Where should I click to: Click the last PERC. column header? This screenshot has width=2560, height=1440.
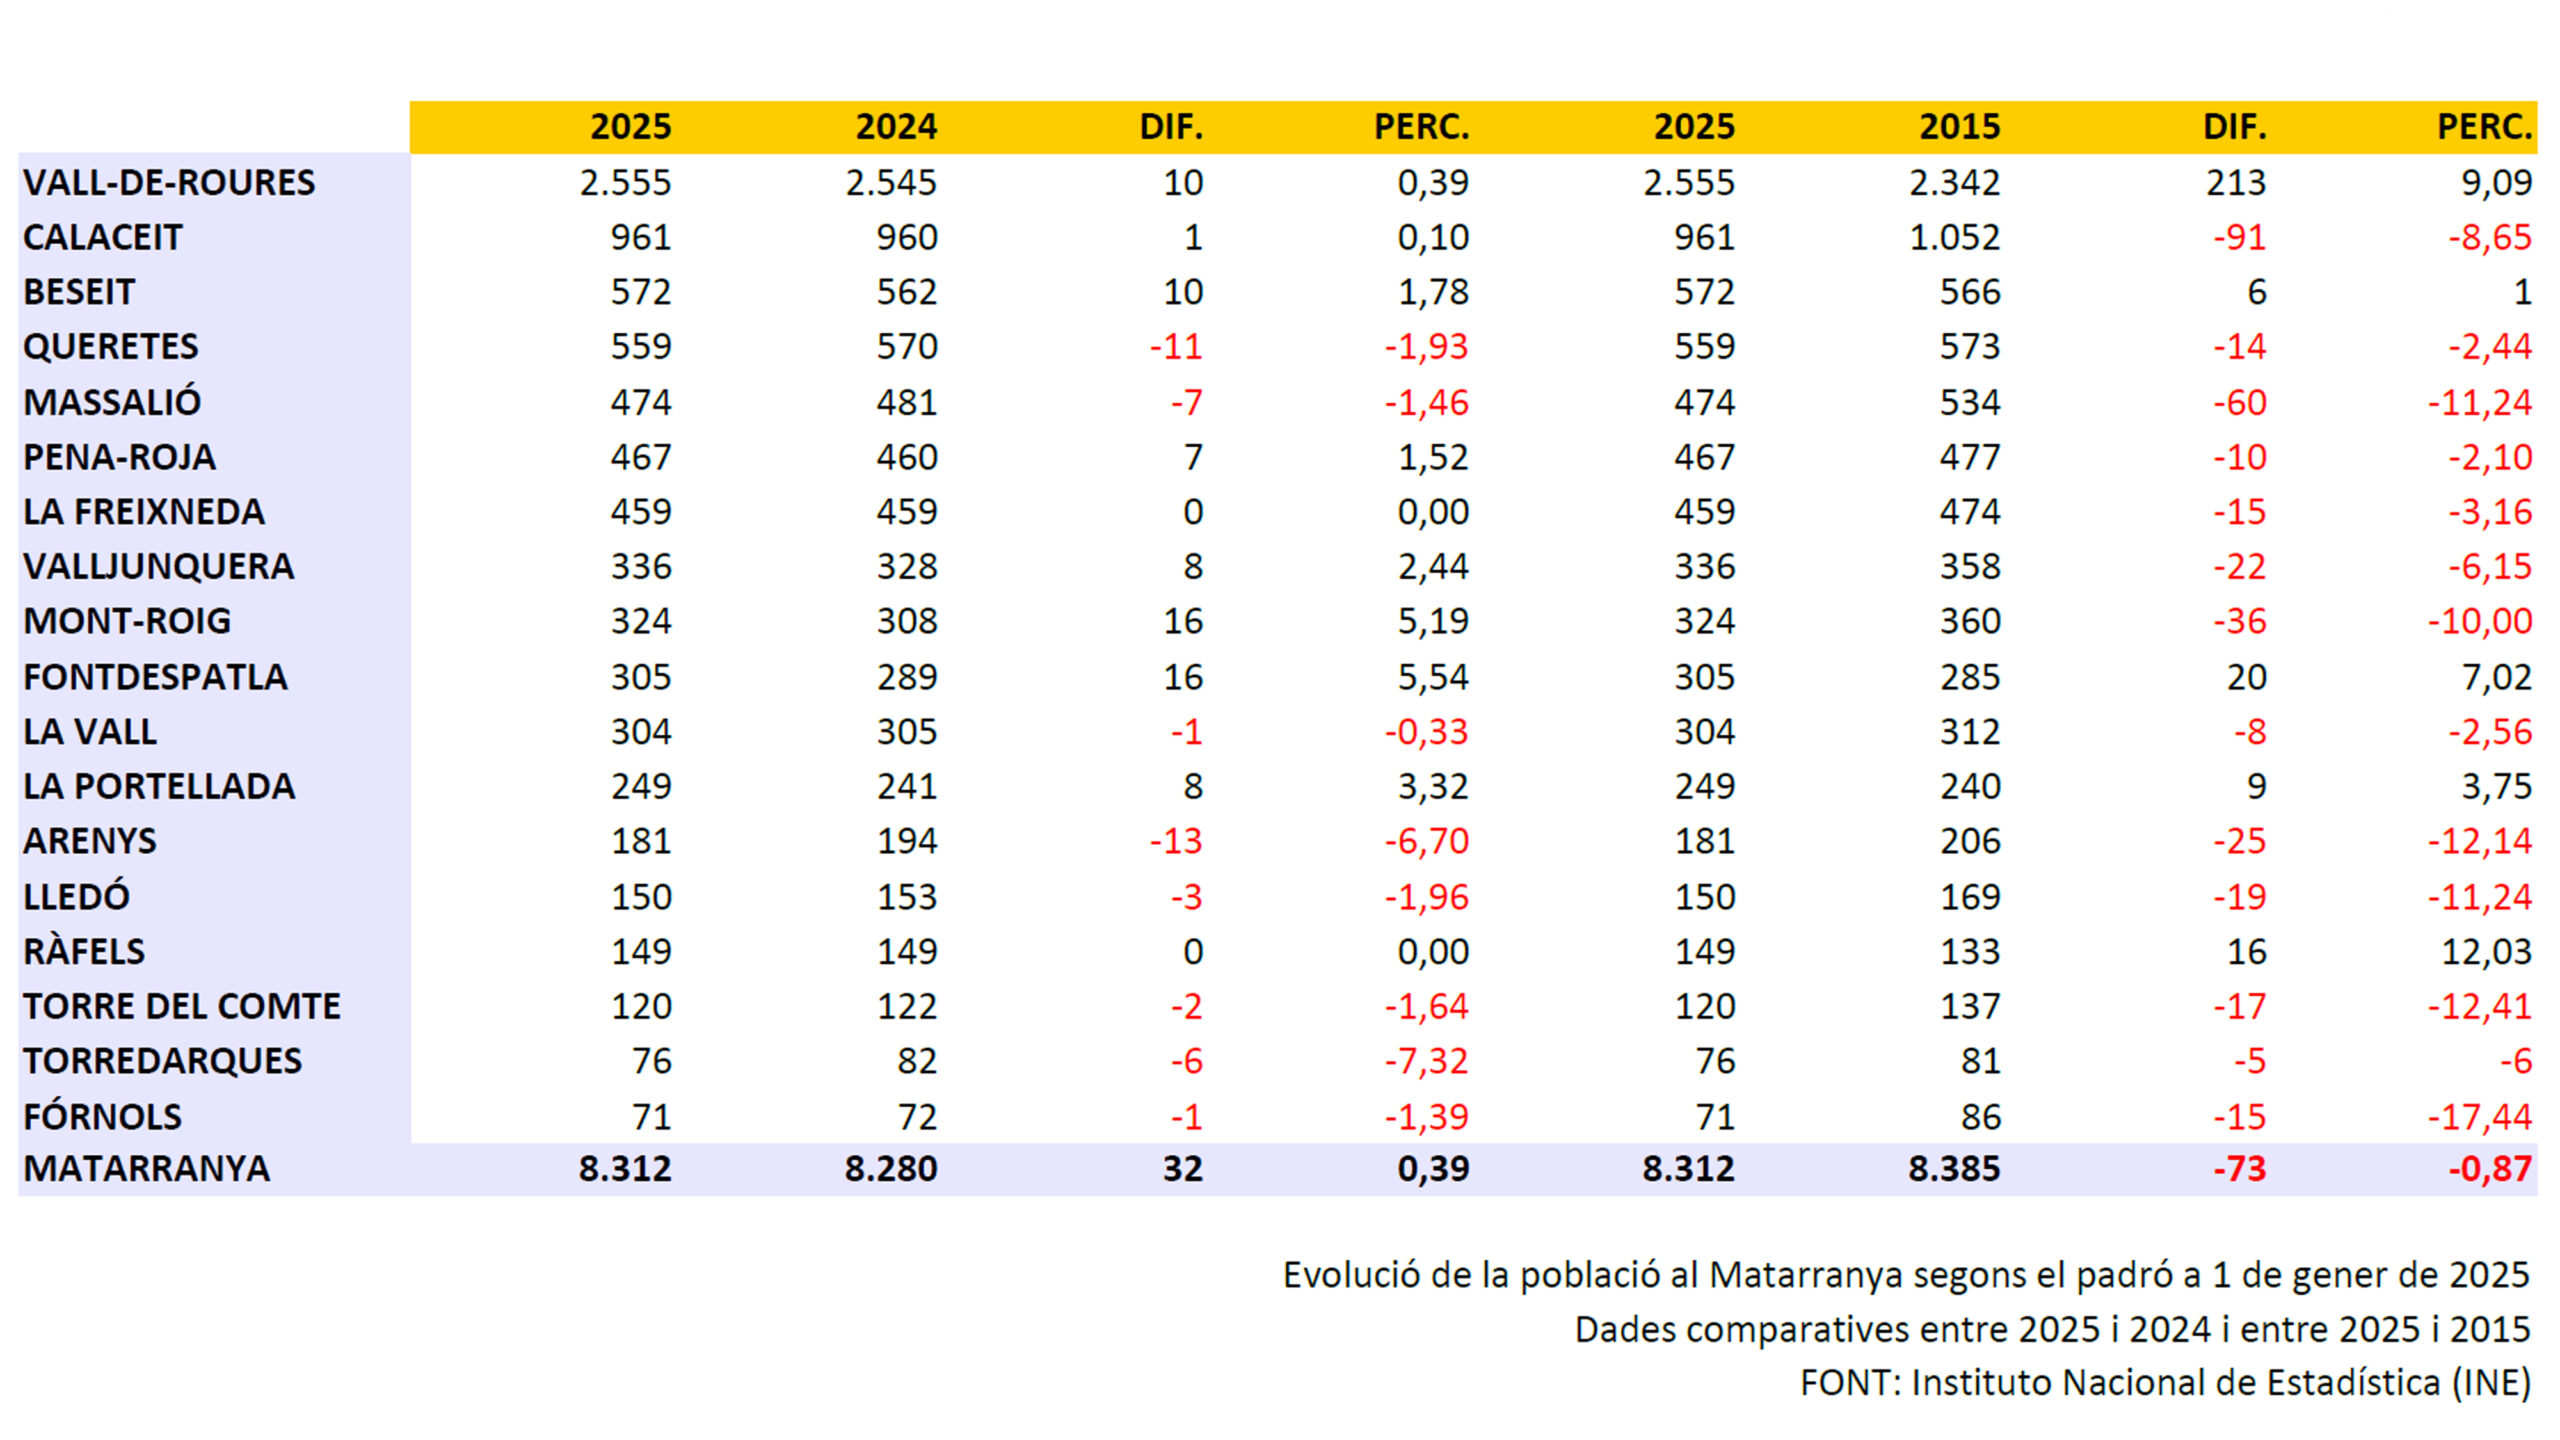2484,127
